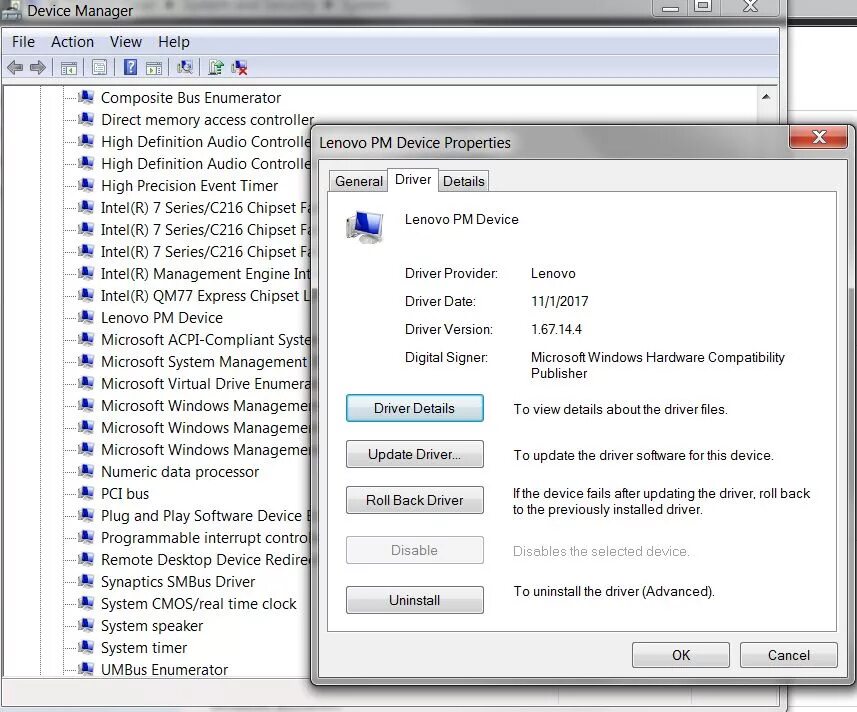The width and height of the screenshot is (857, 712).
Task: Click the Digital Signer publisher text
Action: pyautogui.click(x=658, y=365)
